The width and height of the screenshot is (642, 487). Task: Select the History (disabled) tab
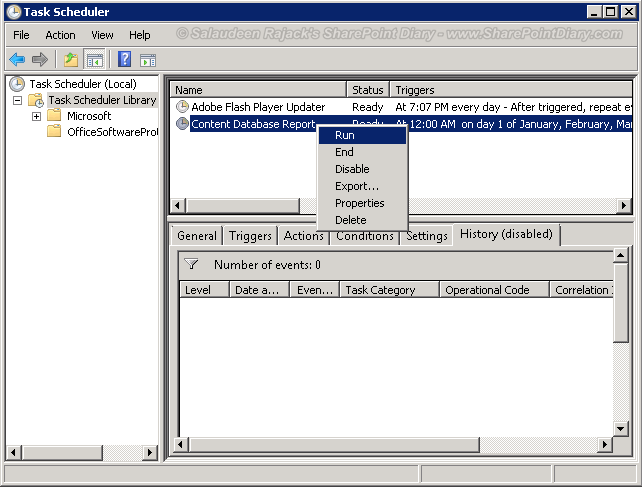(x=506, y=234)
